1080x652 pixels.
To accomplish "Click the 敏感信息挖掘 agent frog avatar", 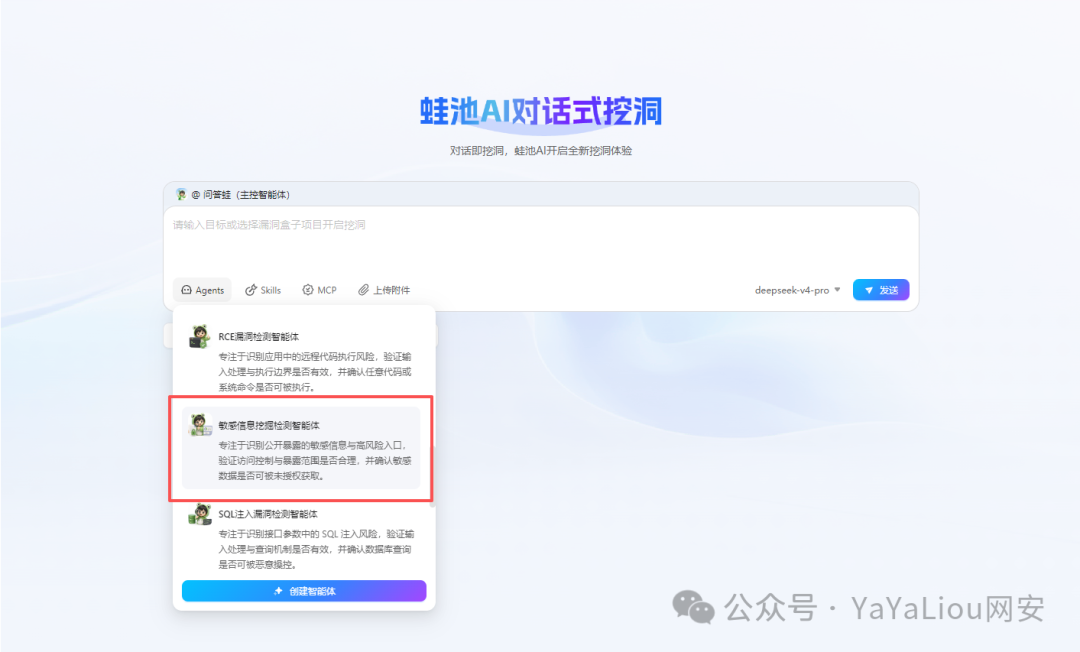I will [200, 425].
